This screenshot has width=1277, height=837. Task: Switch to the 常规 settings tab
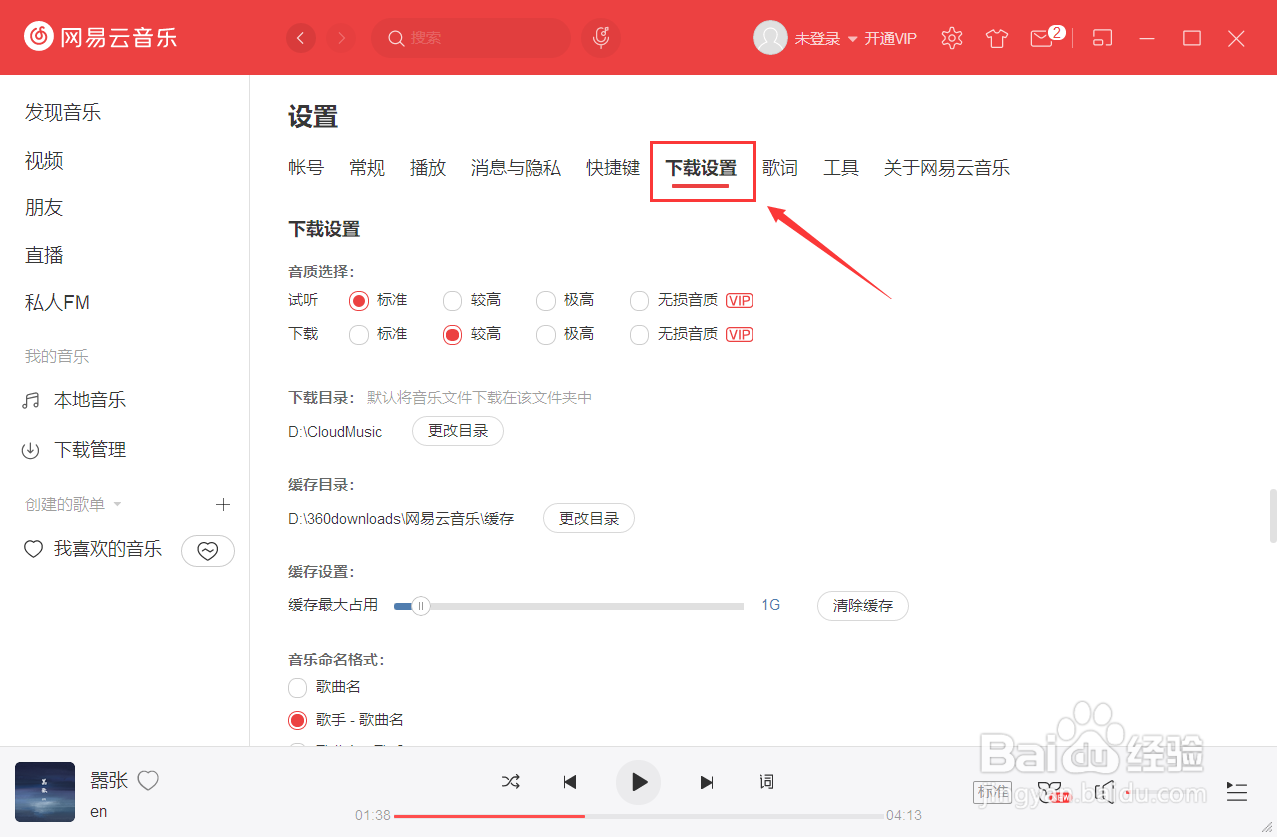coord(367,168)
